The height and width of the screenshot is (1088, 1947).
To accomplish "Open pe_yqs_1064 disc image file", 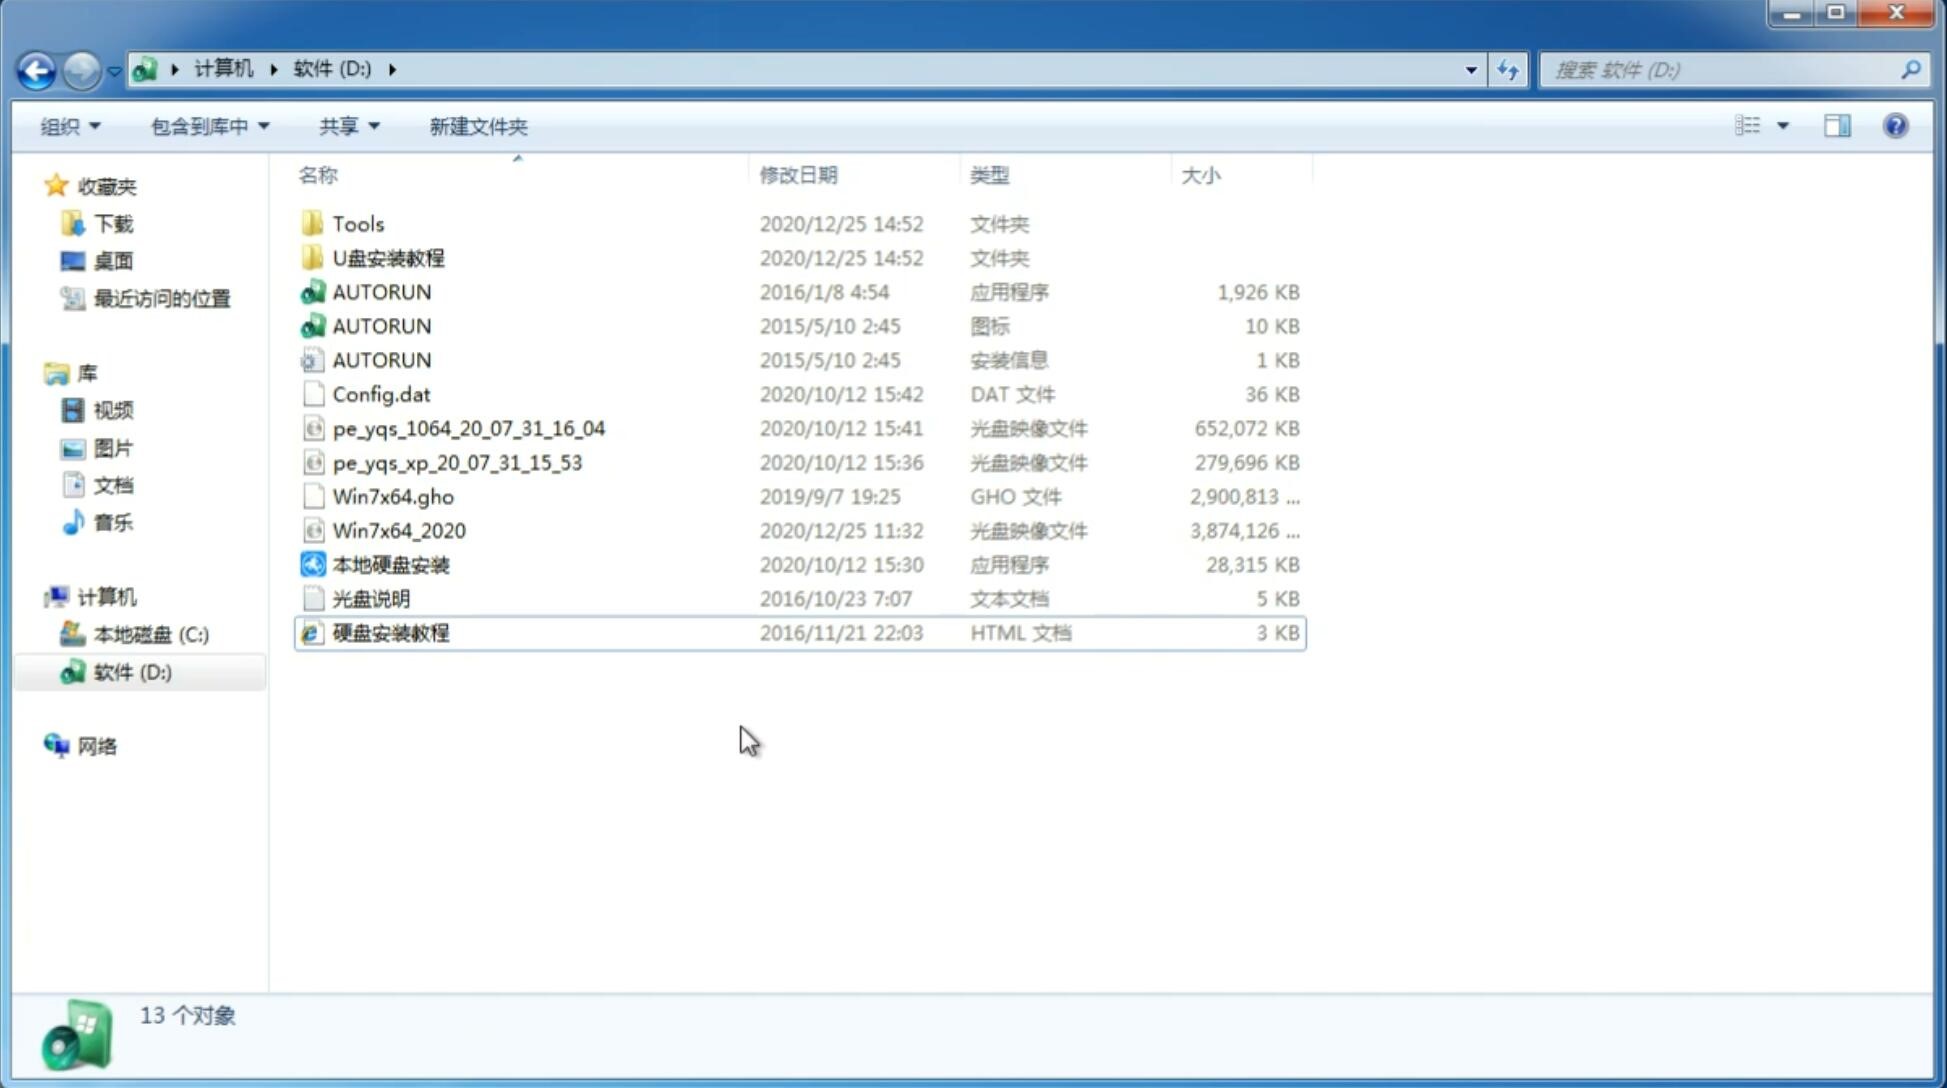I will (468, 428).
